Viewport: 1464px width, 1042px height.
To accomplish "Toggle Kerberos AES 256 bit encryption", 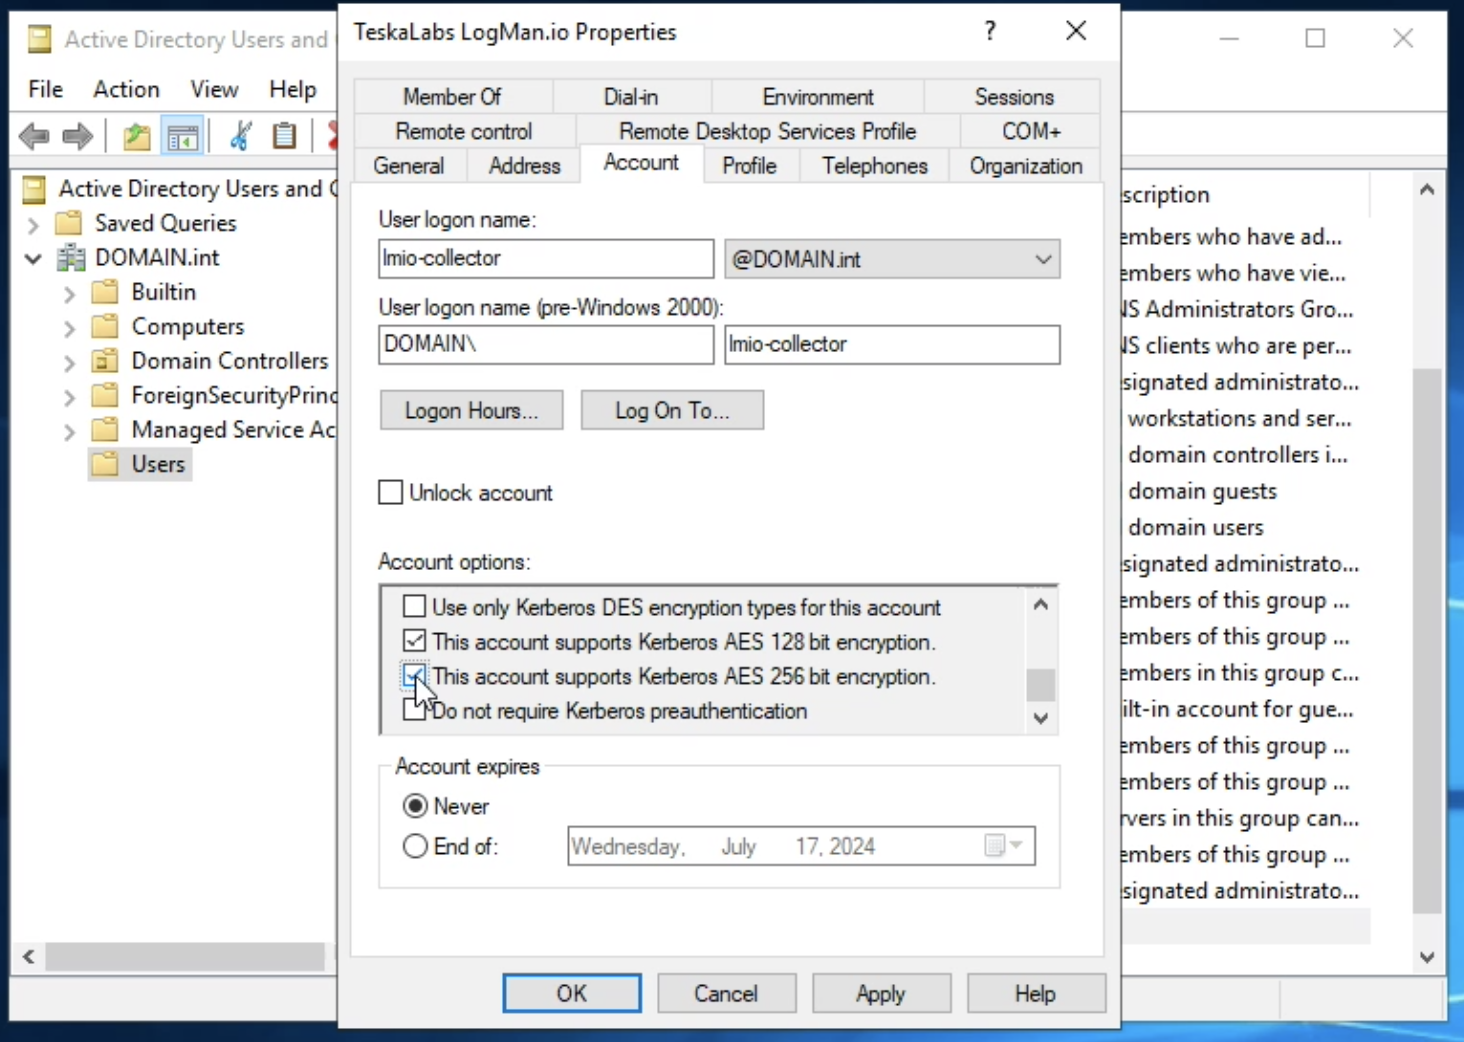I will tap(414, 676).
